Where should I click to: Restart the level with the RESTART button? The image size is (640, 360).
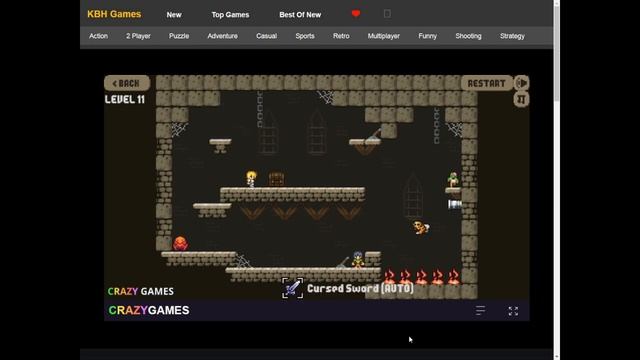pyautogui.click(x=487, y=83)
